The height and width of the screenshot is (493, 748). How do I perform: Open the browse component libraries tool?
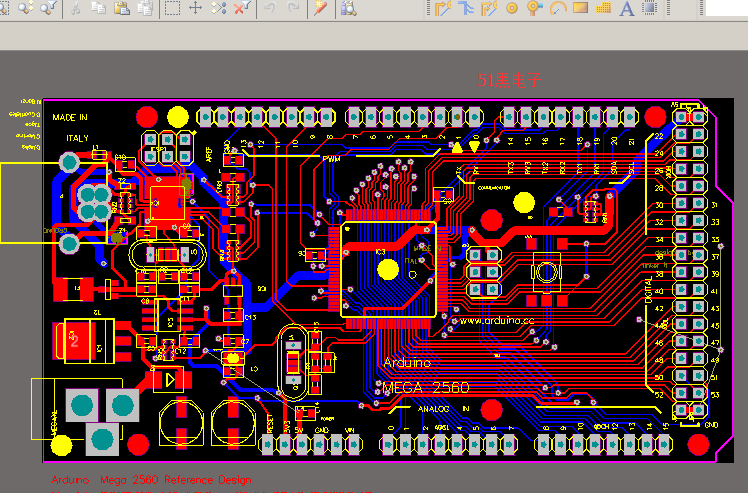pyautogui.click(x=349, y=8)
